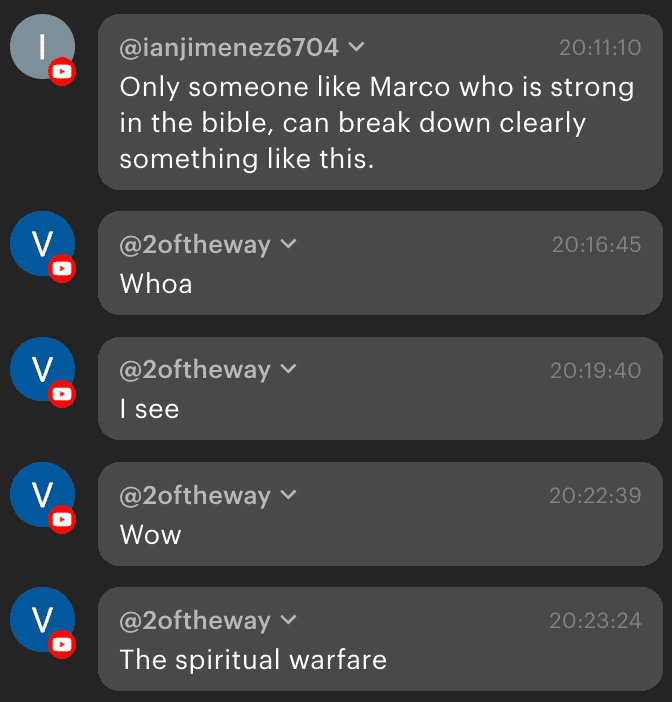Open the chevron menu on "The spiritual warfare" message
This screenshot has width=672, height=702.
click(x=288, y=621)
